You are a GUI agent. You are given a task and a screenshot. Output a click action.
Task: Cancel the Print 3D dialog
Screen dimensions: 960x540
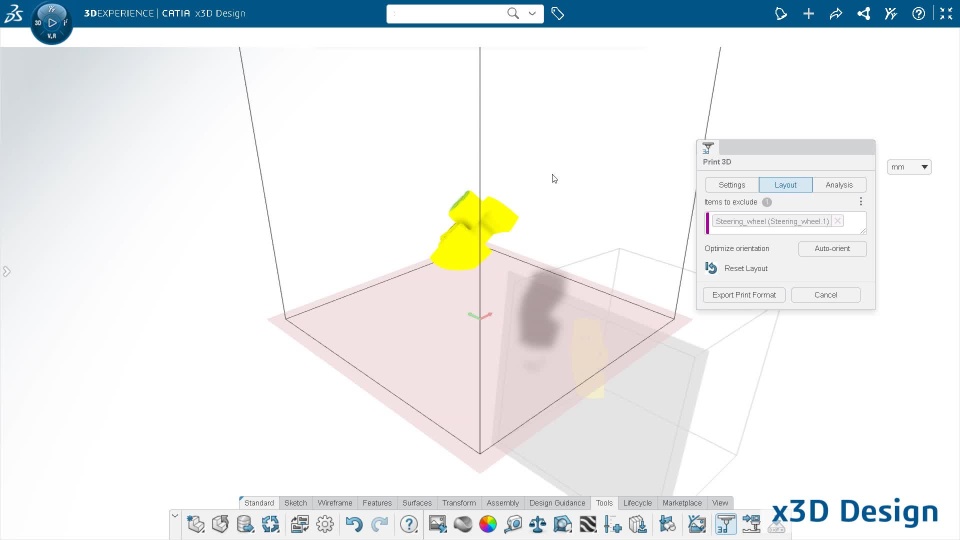[x=825, y=295]
